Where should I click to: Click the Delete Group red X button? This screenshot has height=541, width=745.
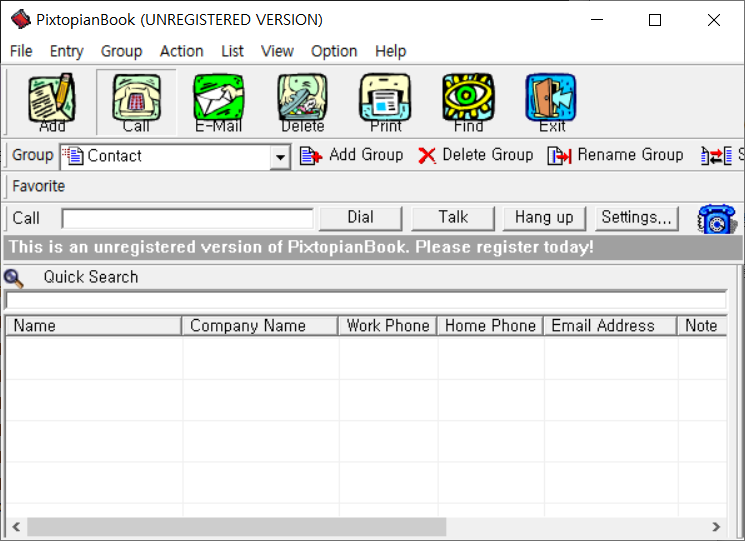click(x=476, y=155)
